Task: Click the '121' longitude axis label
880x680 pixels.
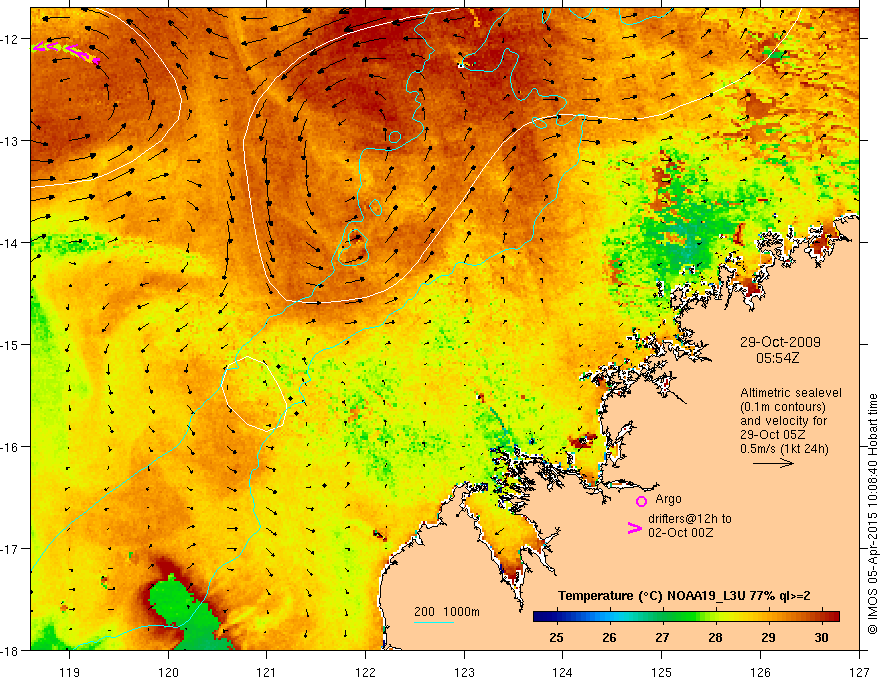Action: click(267, 672)
